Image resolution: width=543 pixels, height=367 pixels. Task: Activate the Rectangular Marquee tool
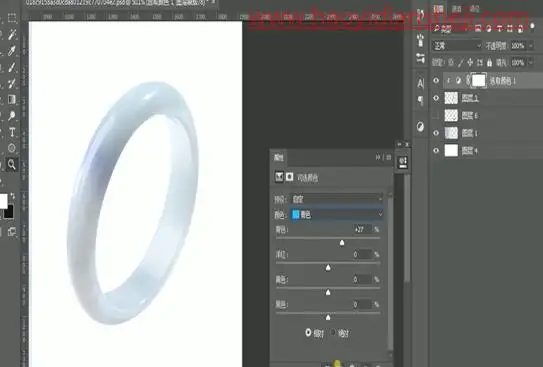(12, 18)
